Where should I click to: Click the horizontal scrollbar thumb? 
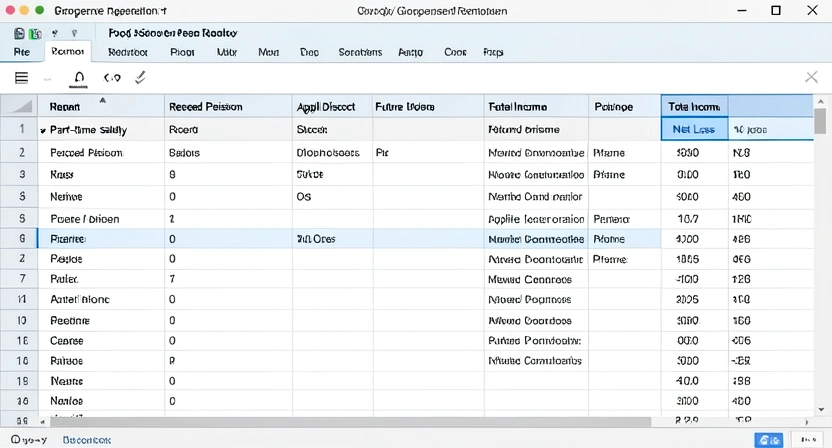[350, 422]
